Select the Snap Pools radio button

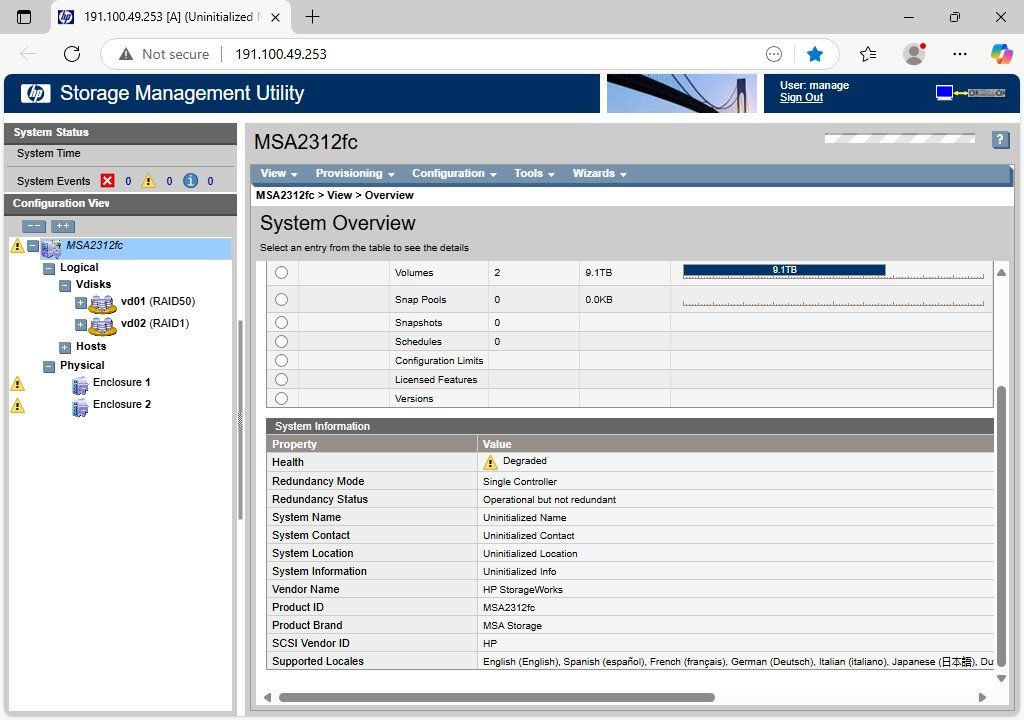tap(281, 299)
